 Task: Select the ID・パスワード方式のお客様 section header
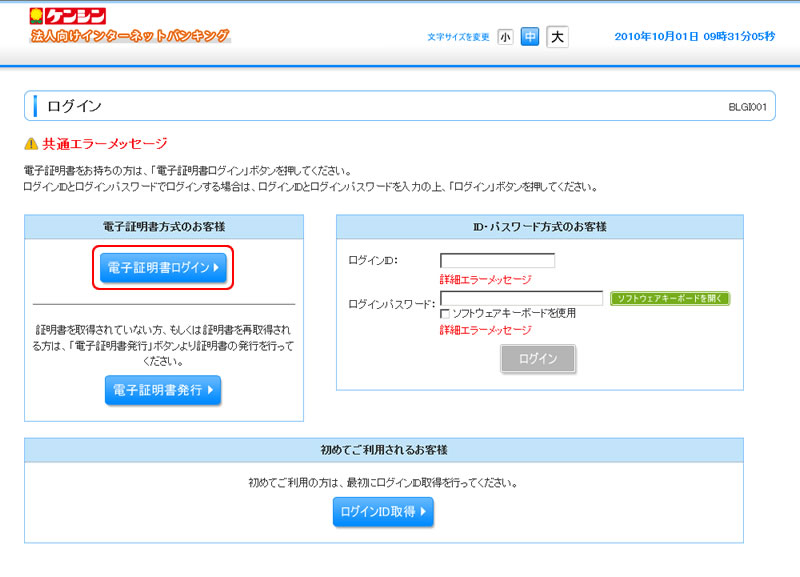pos(540,227)
